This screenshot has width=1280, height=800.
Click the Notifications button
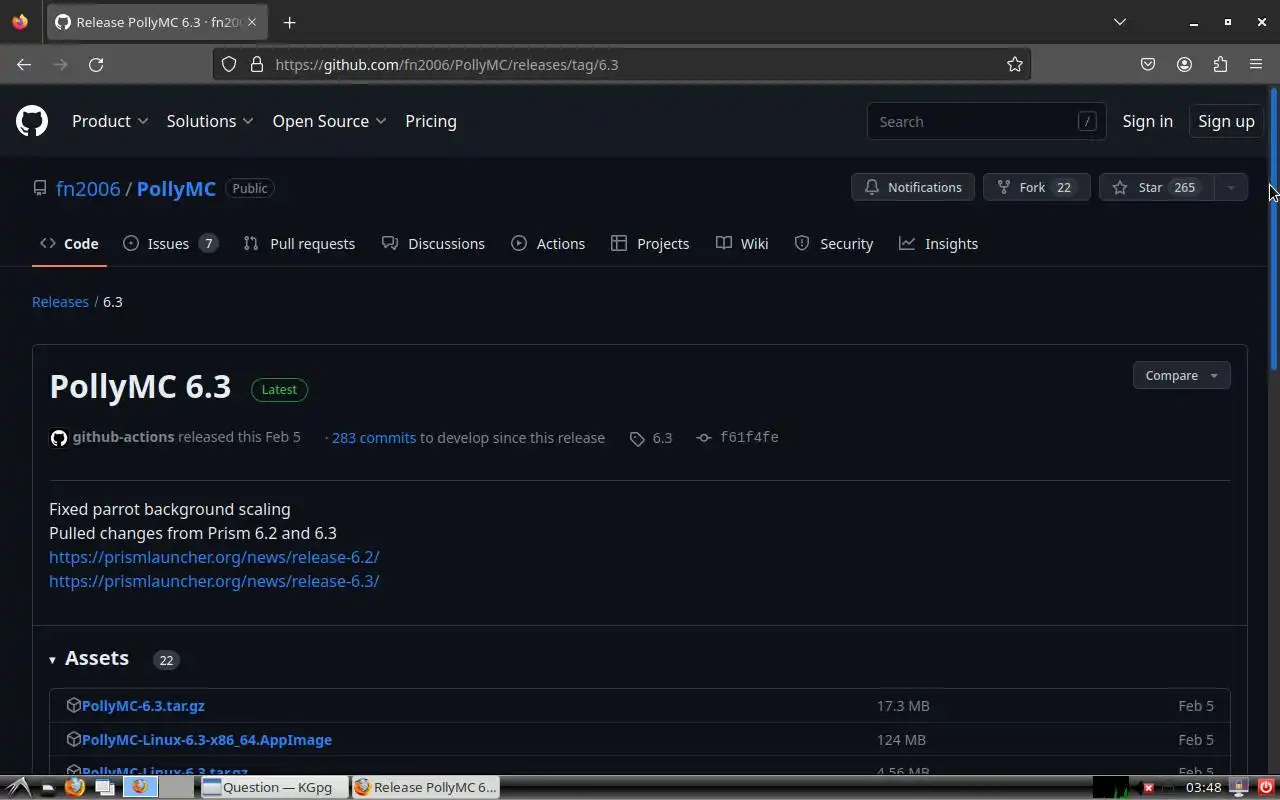(913, 187)
